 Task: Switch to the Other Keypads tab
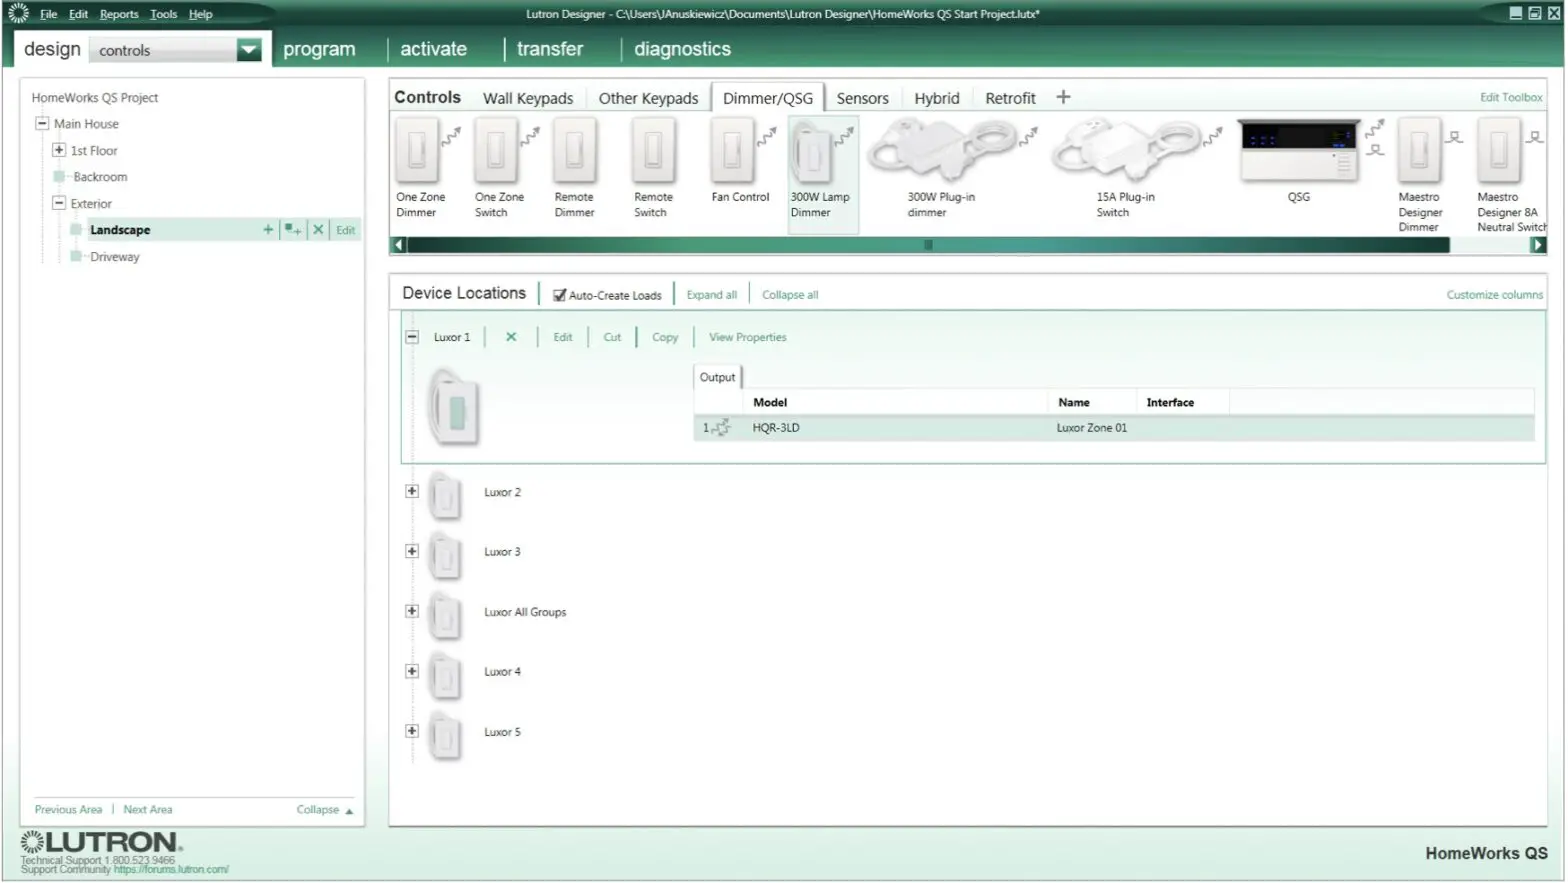(x=648, y=98)
